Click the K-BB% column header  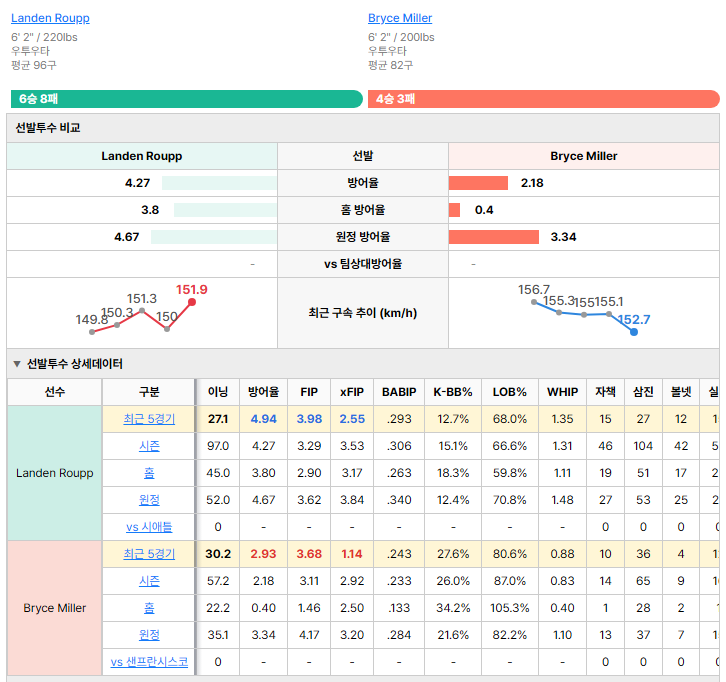453,392
